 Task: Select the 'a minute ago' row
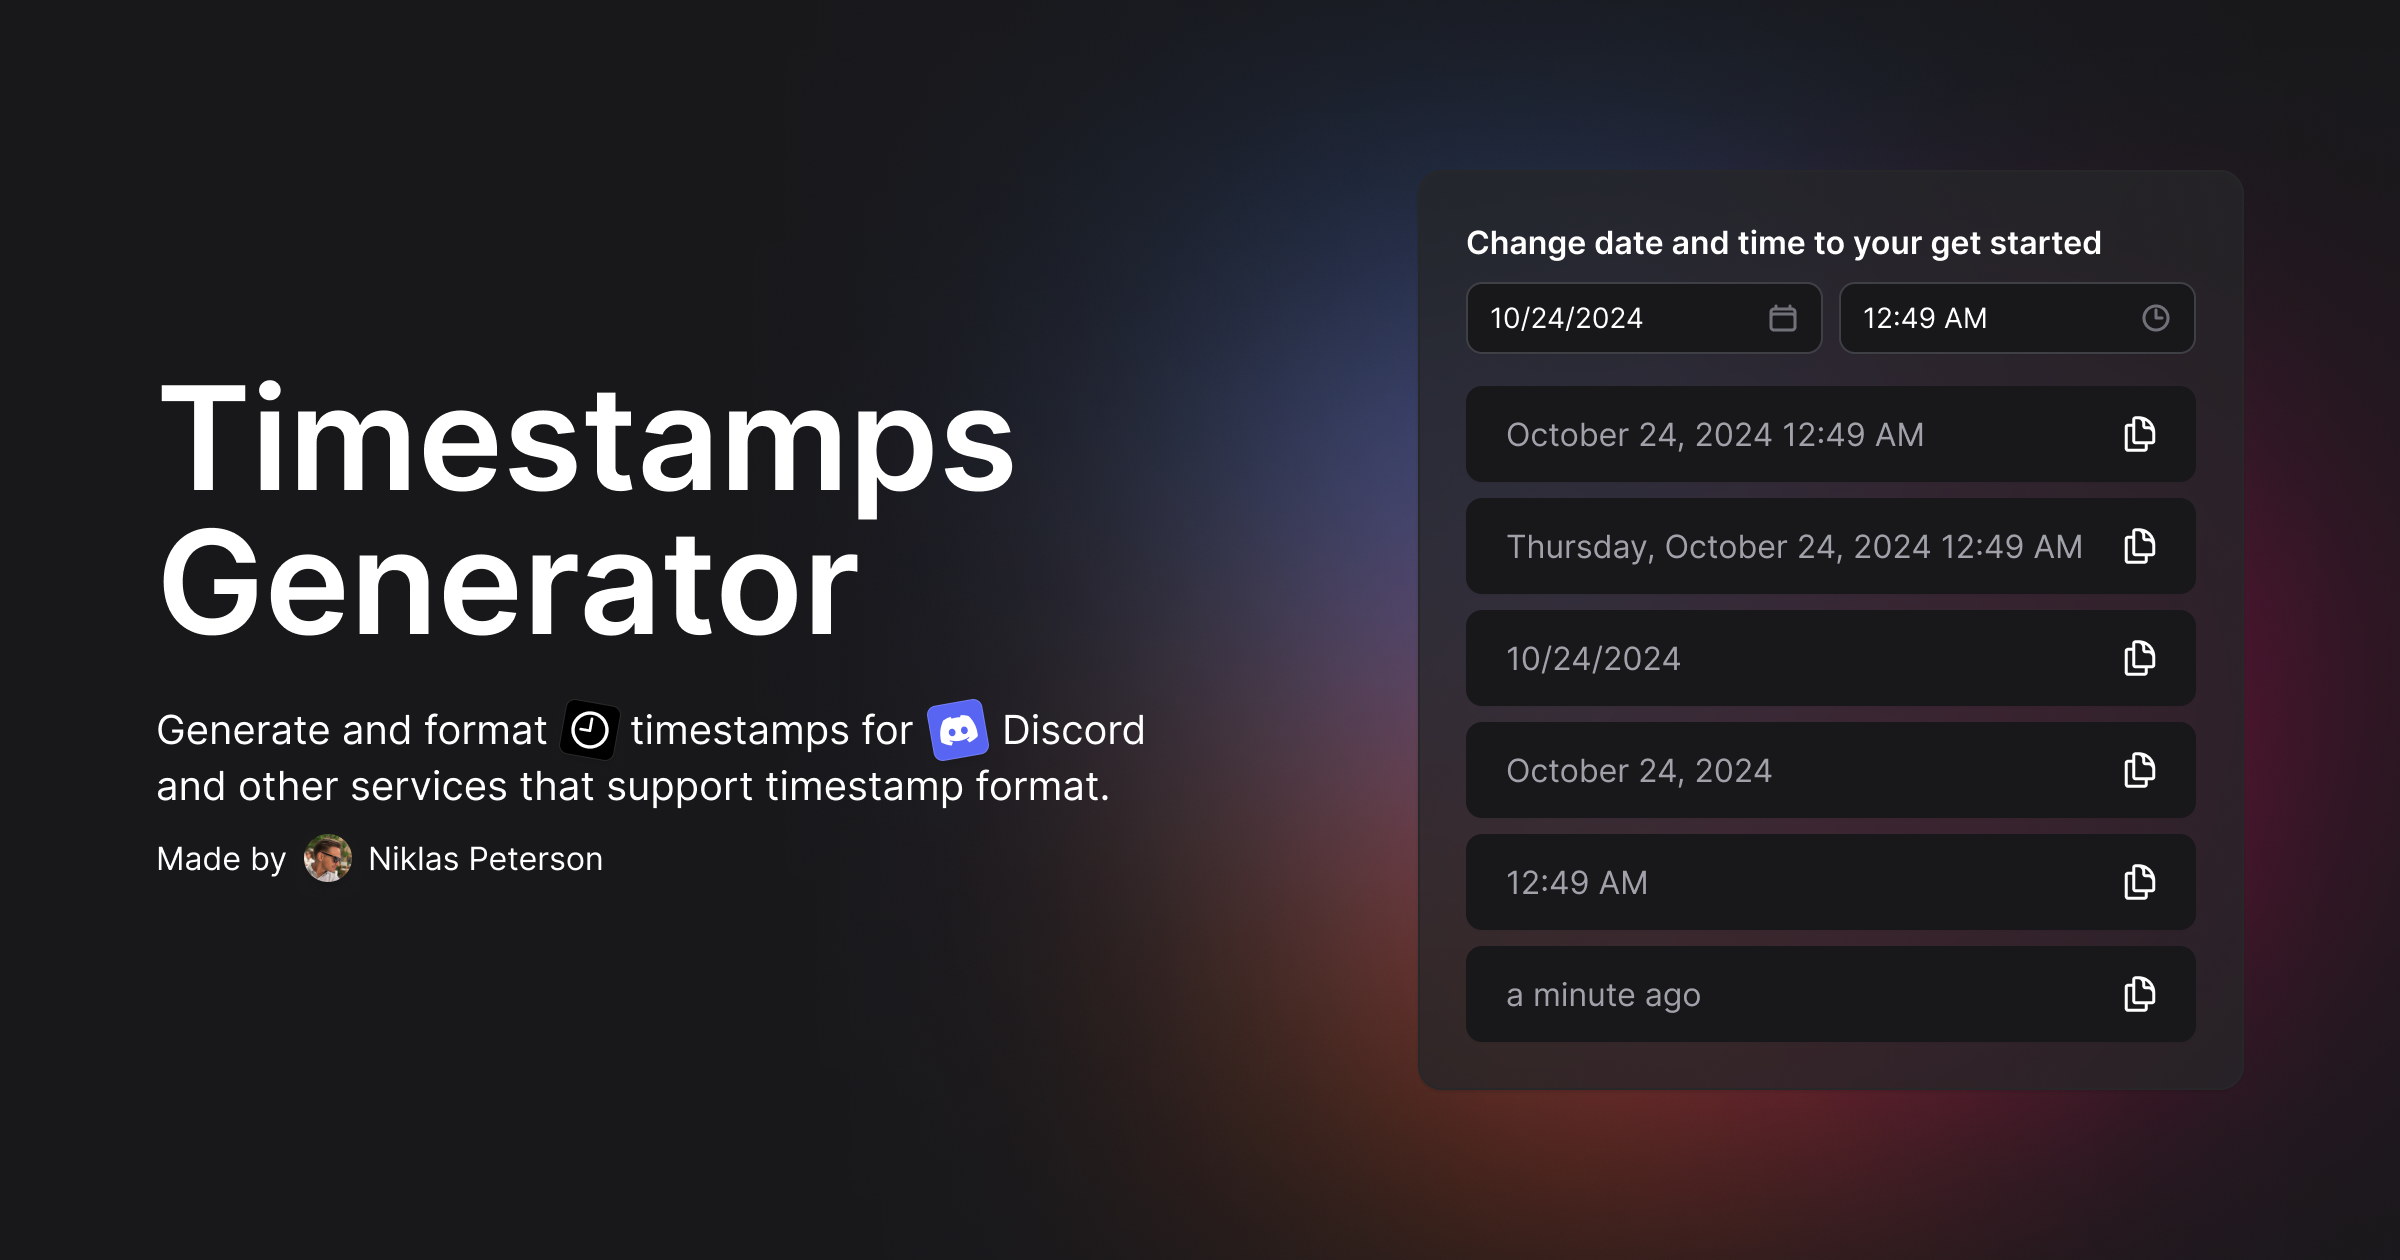pos(1830,994)
